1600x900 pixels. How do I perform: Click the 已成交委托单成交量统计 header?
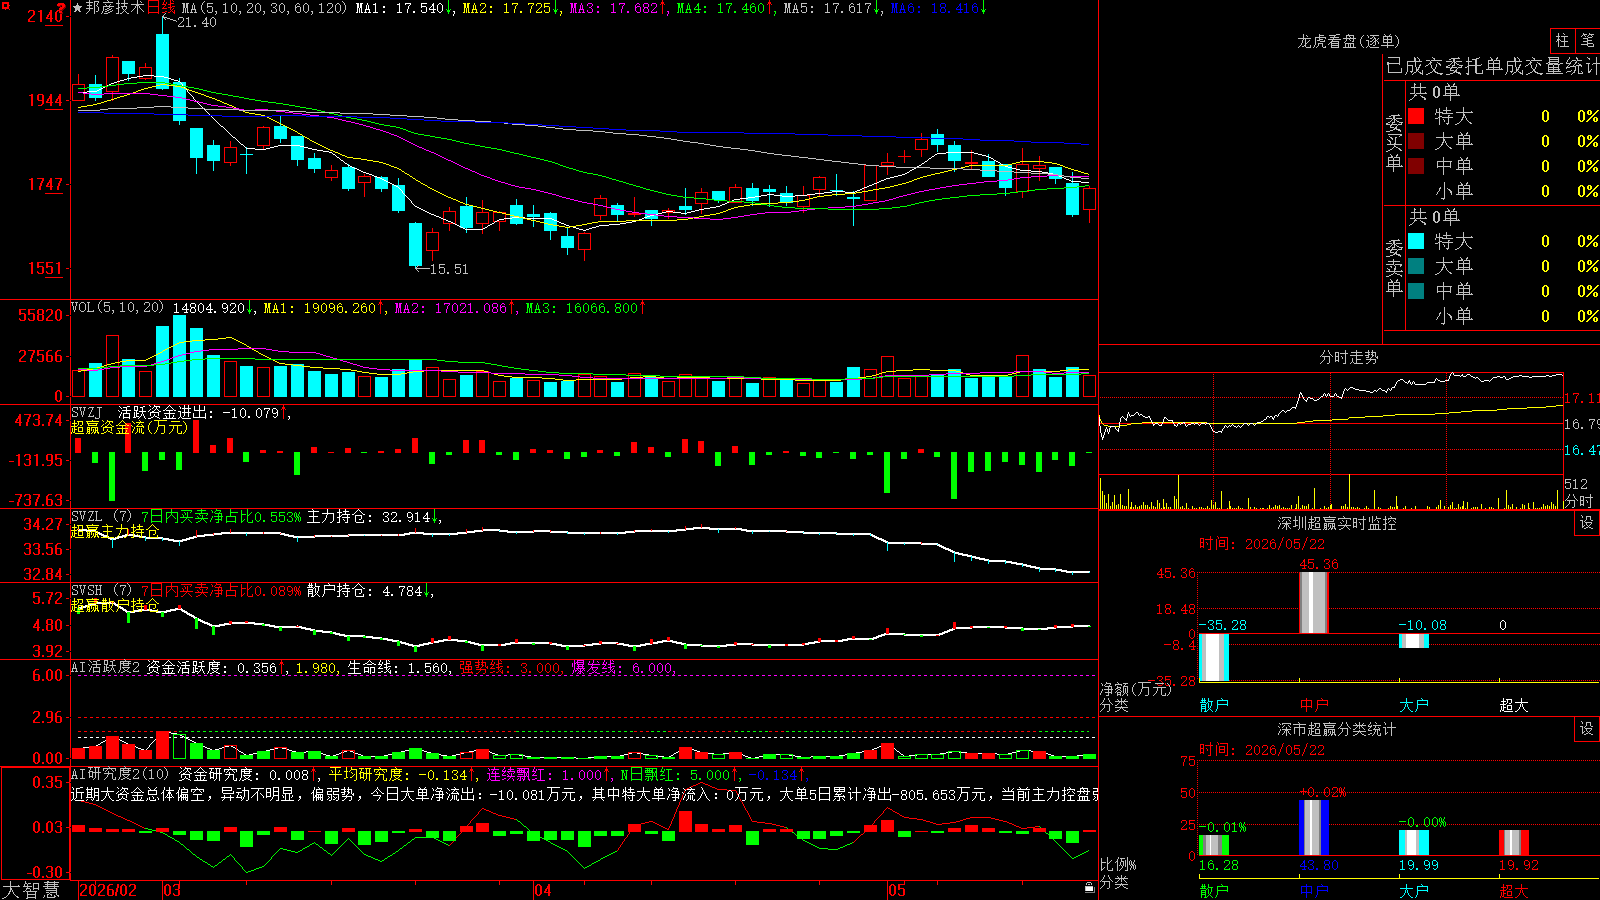click(x=1492, y=66)
